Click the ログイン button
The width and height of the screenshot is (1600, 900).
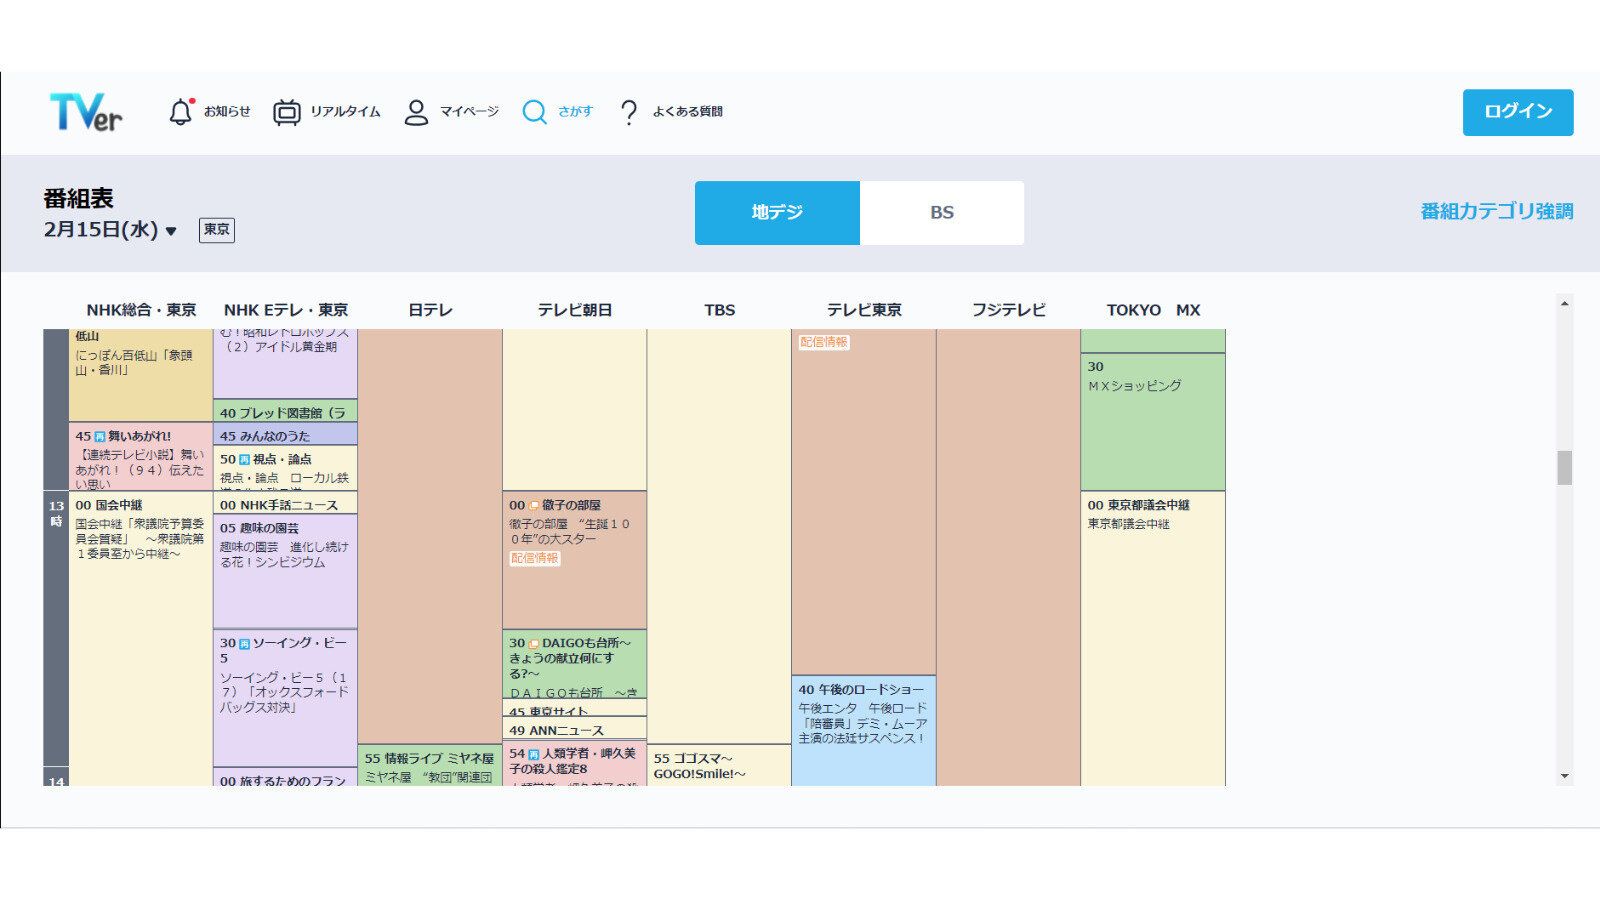coord(1517,112)
